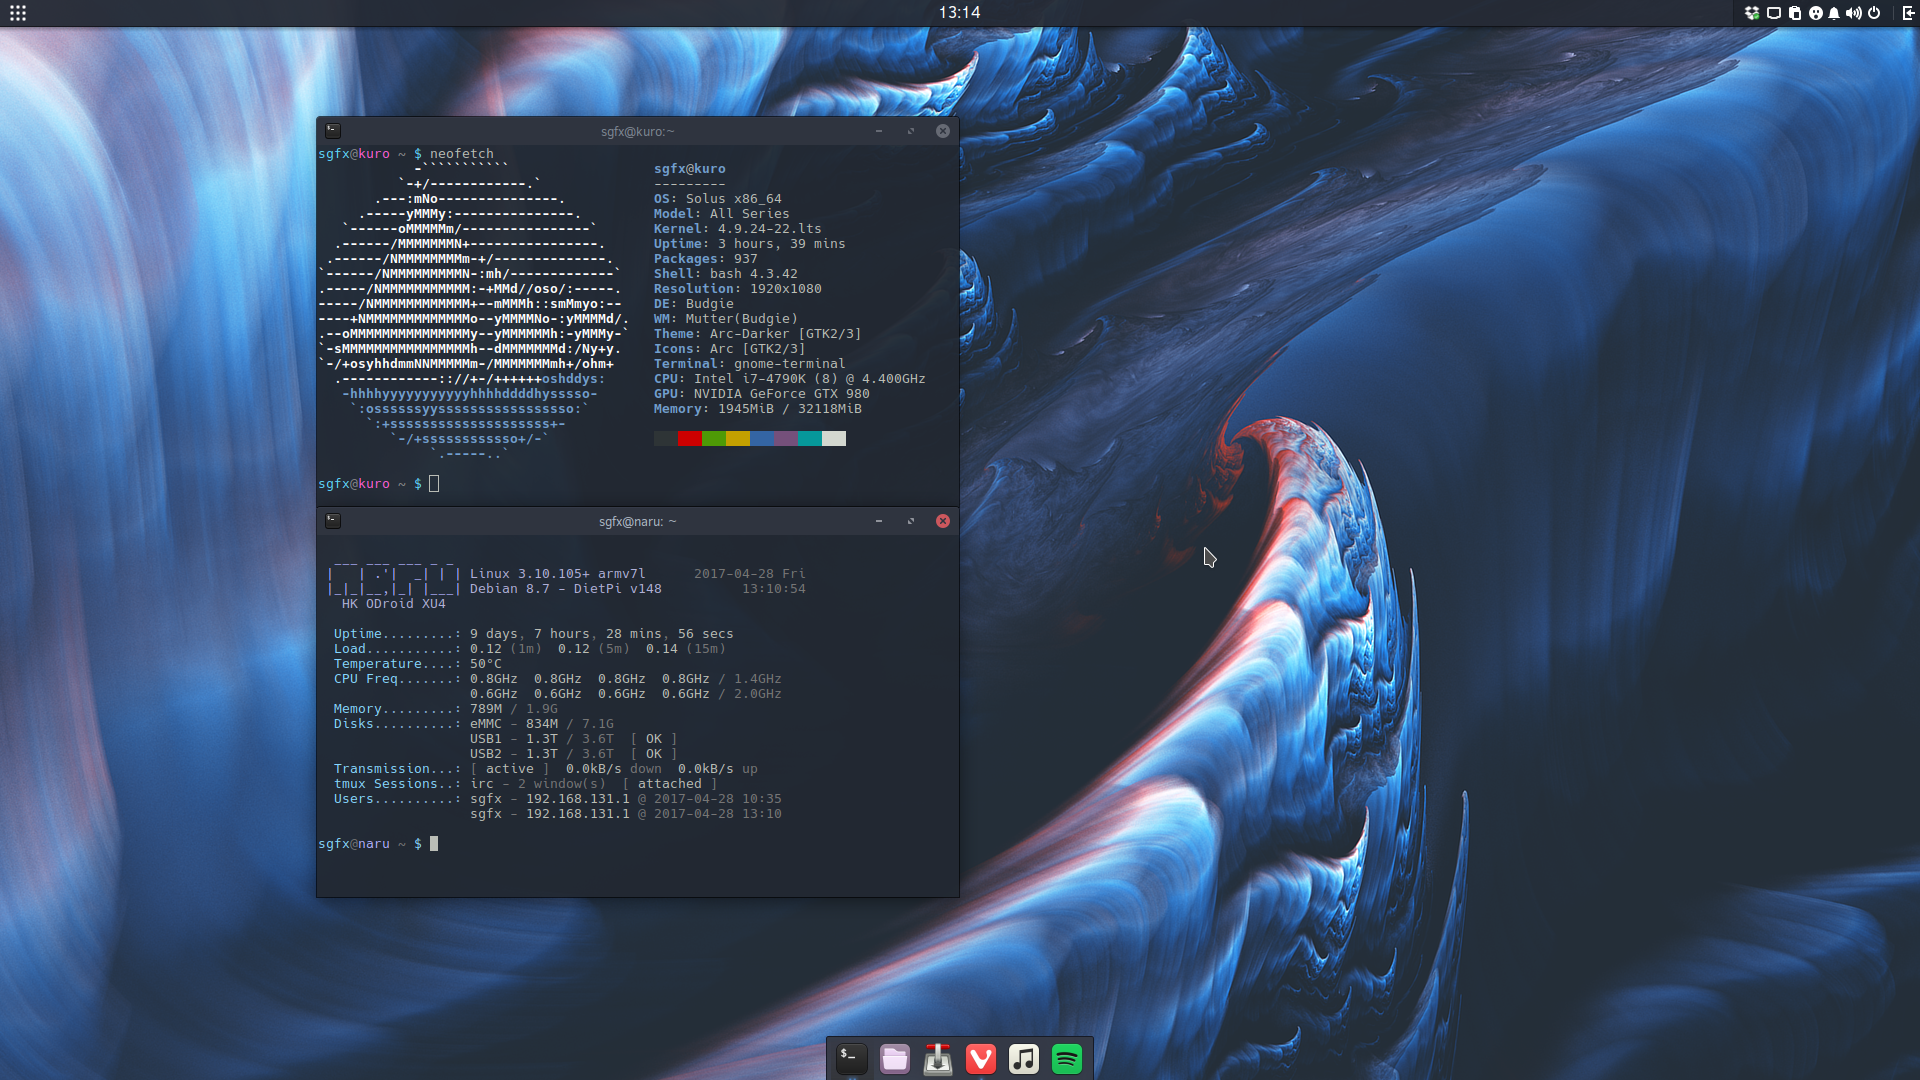1920x1080 pixels.
Task: Launch Vivaldi browser from the dock
Action: pyautogui.click(x=981, y=1058)
